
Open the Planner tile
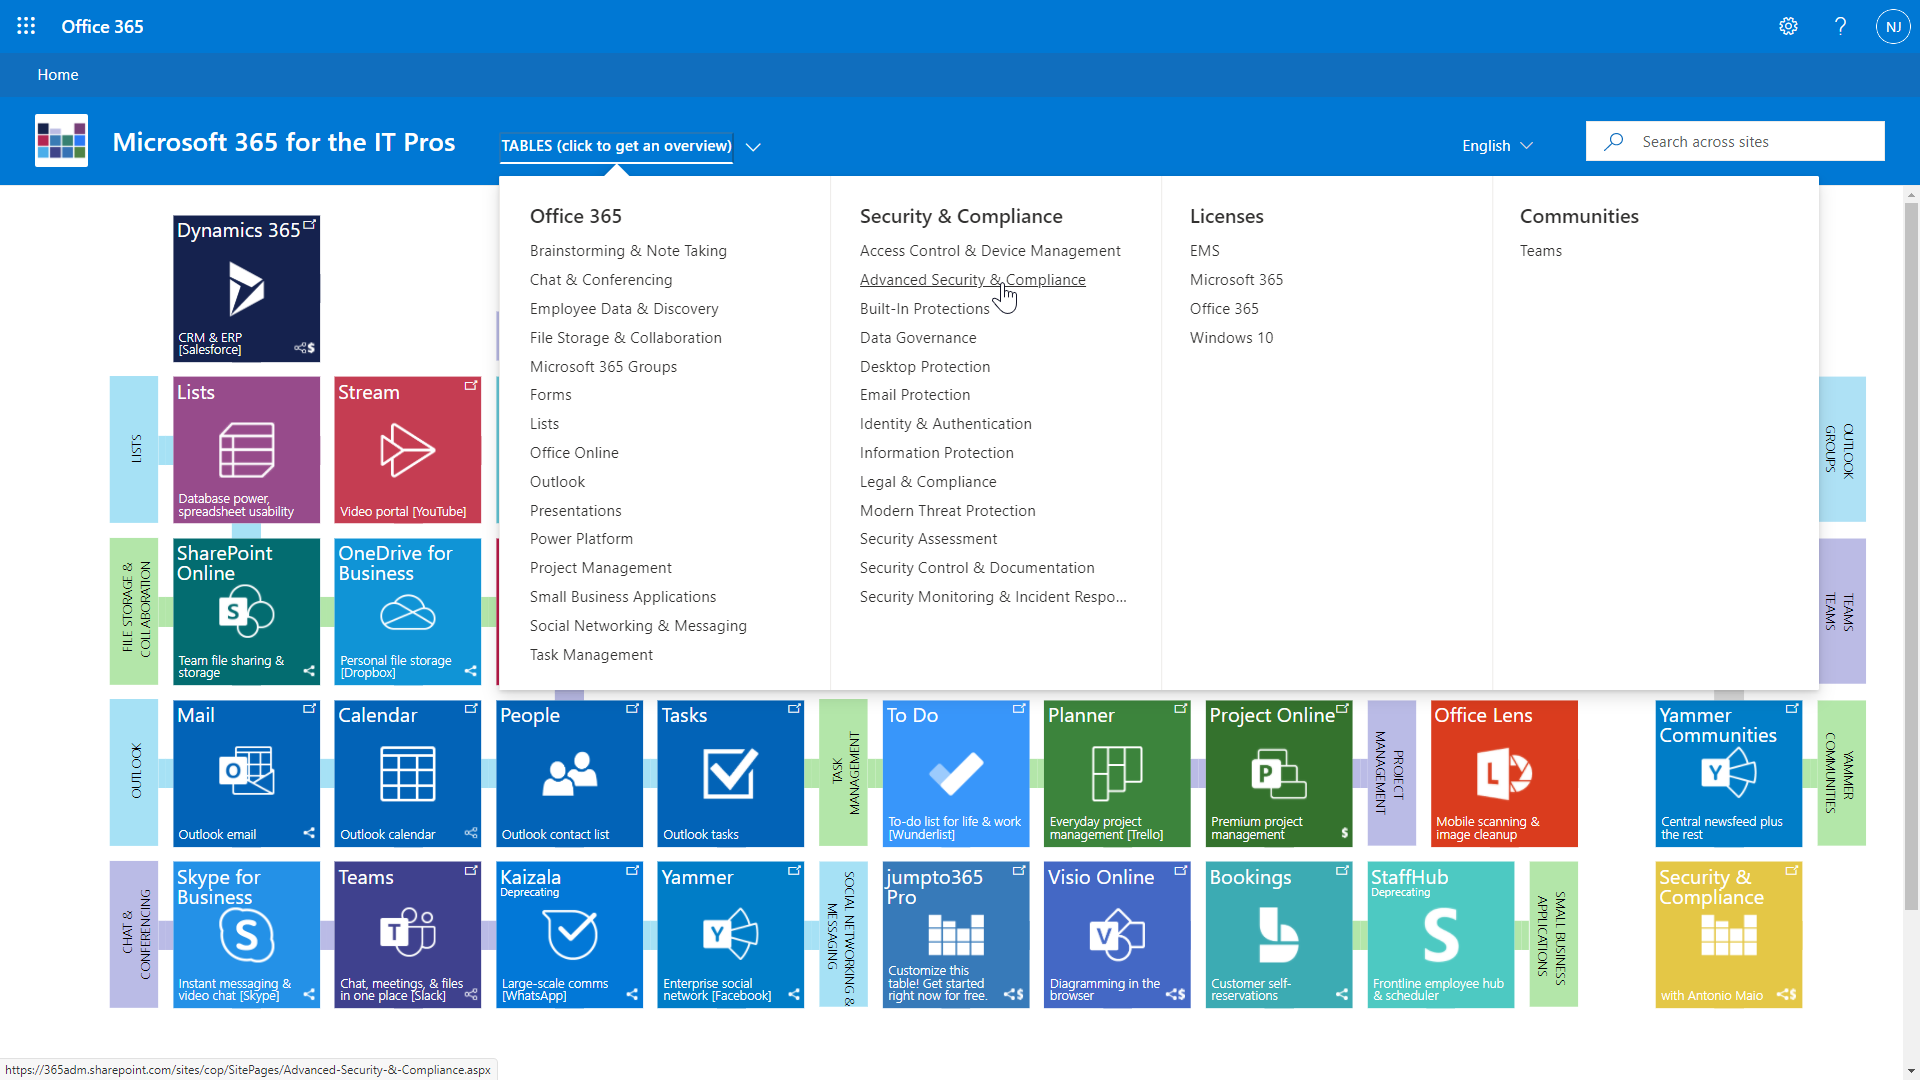(1117, 774)
